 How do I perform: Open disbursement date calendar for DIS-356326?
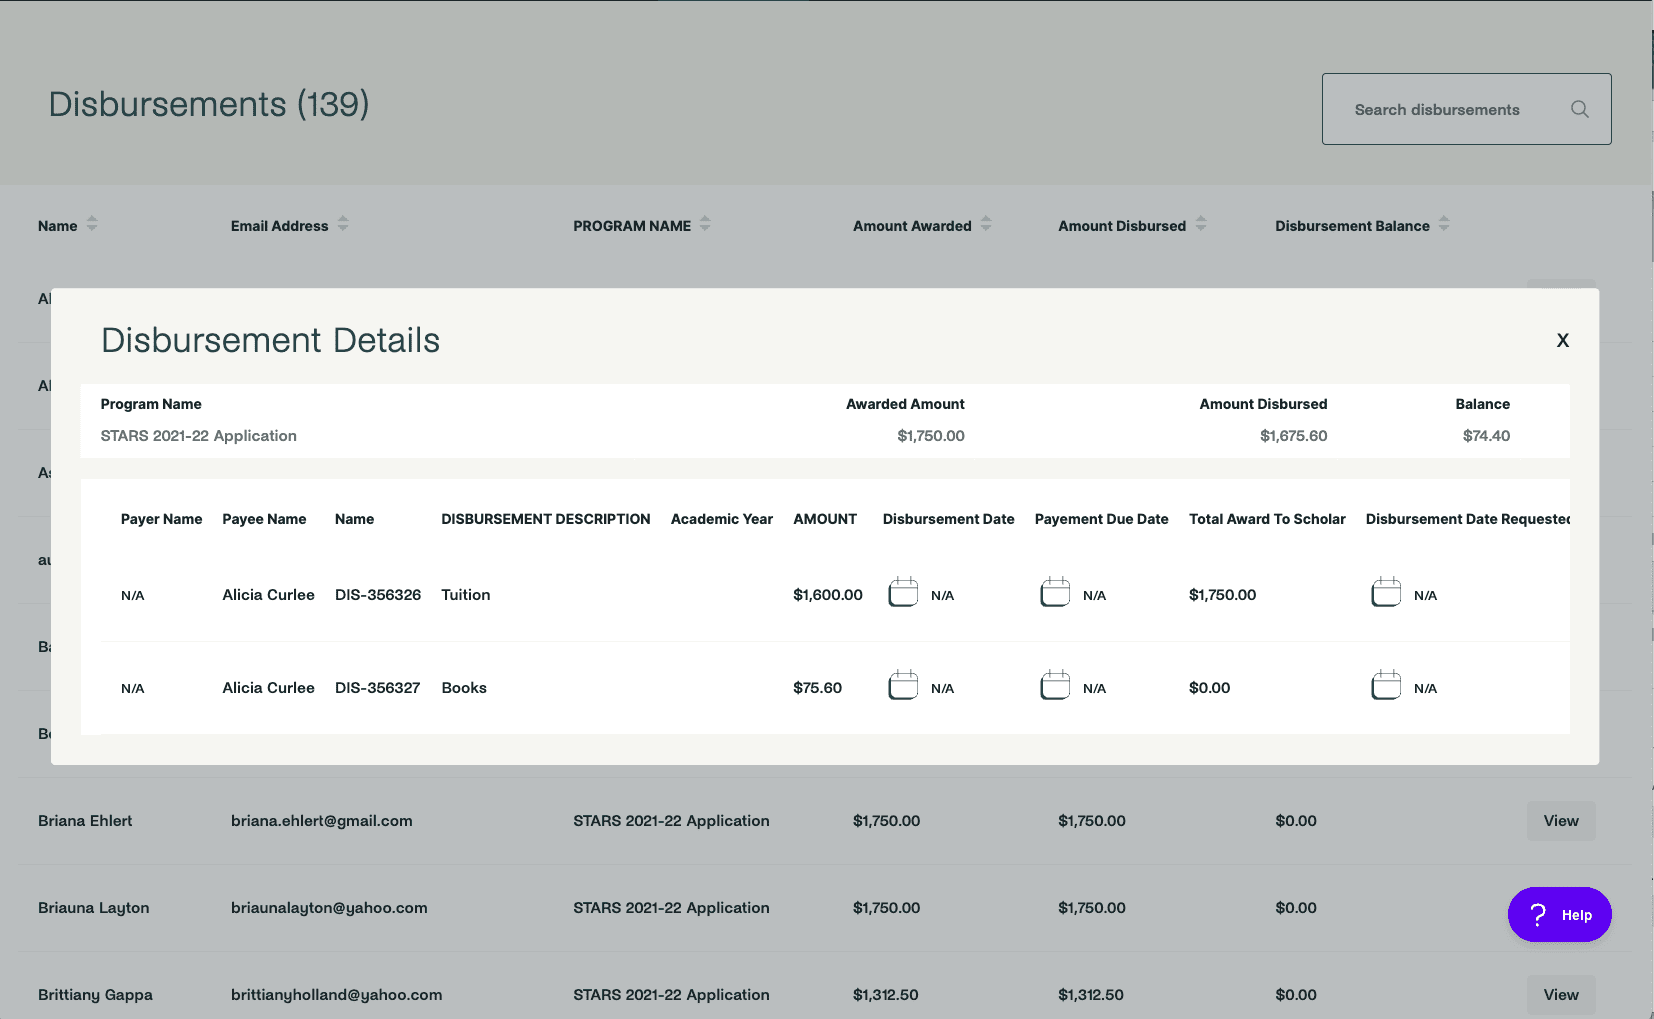point(902,592)
